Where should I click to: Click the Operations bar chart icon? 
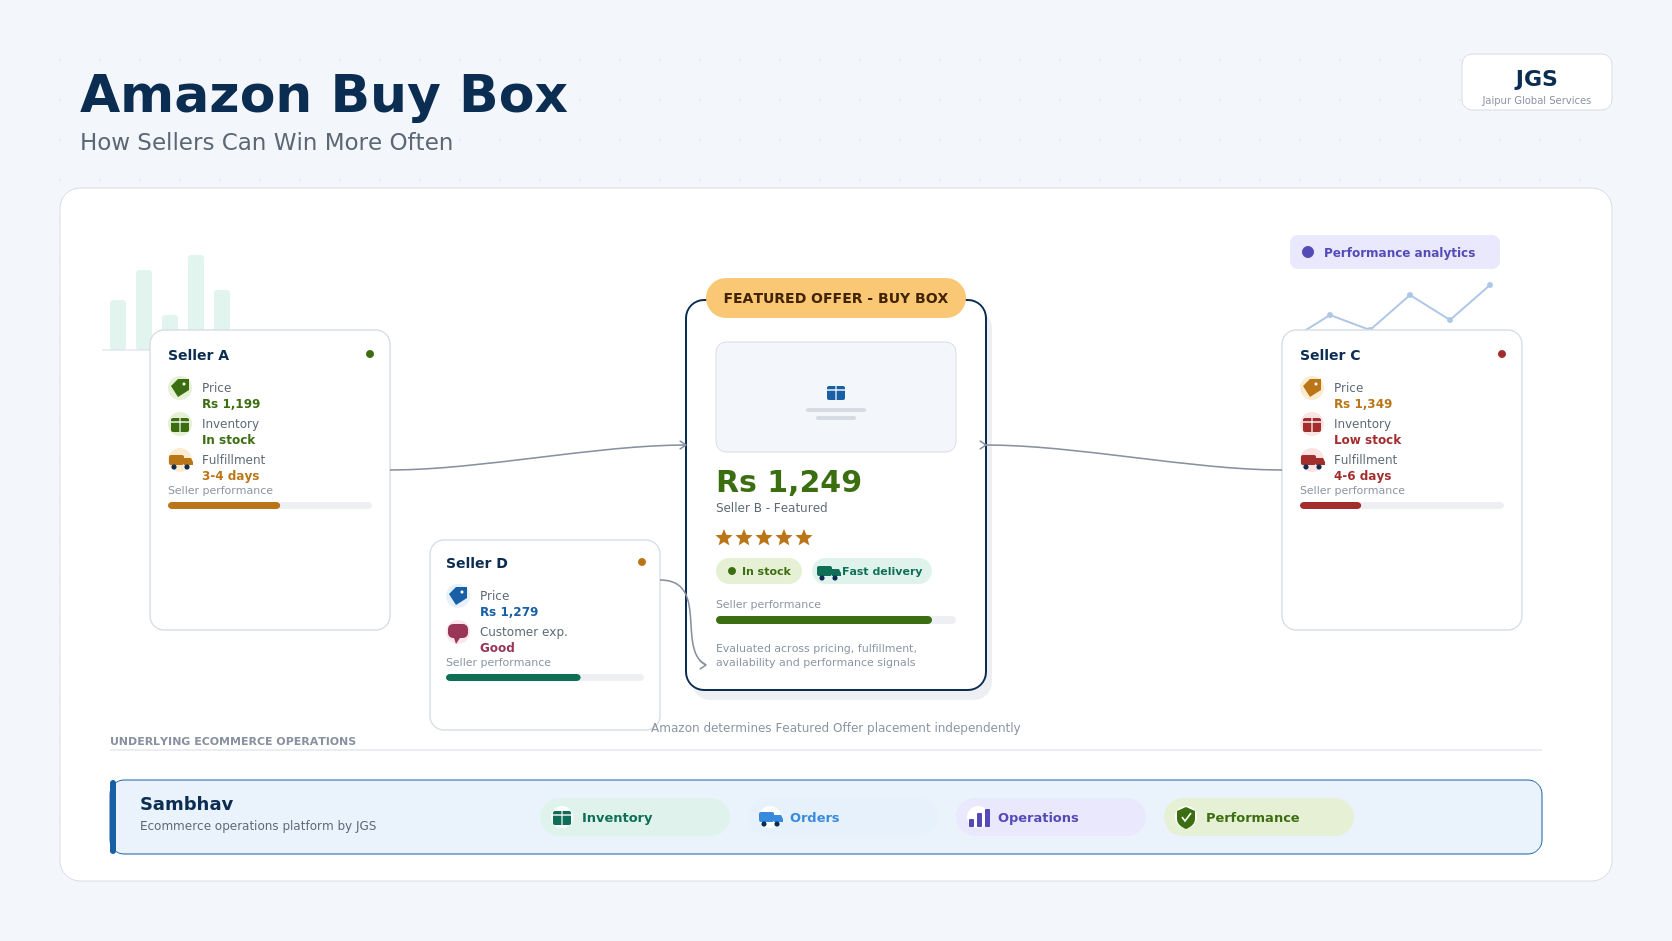[979, 817]
